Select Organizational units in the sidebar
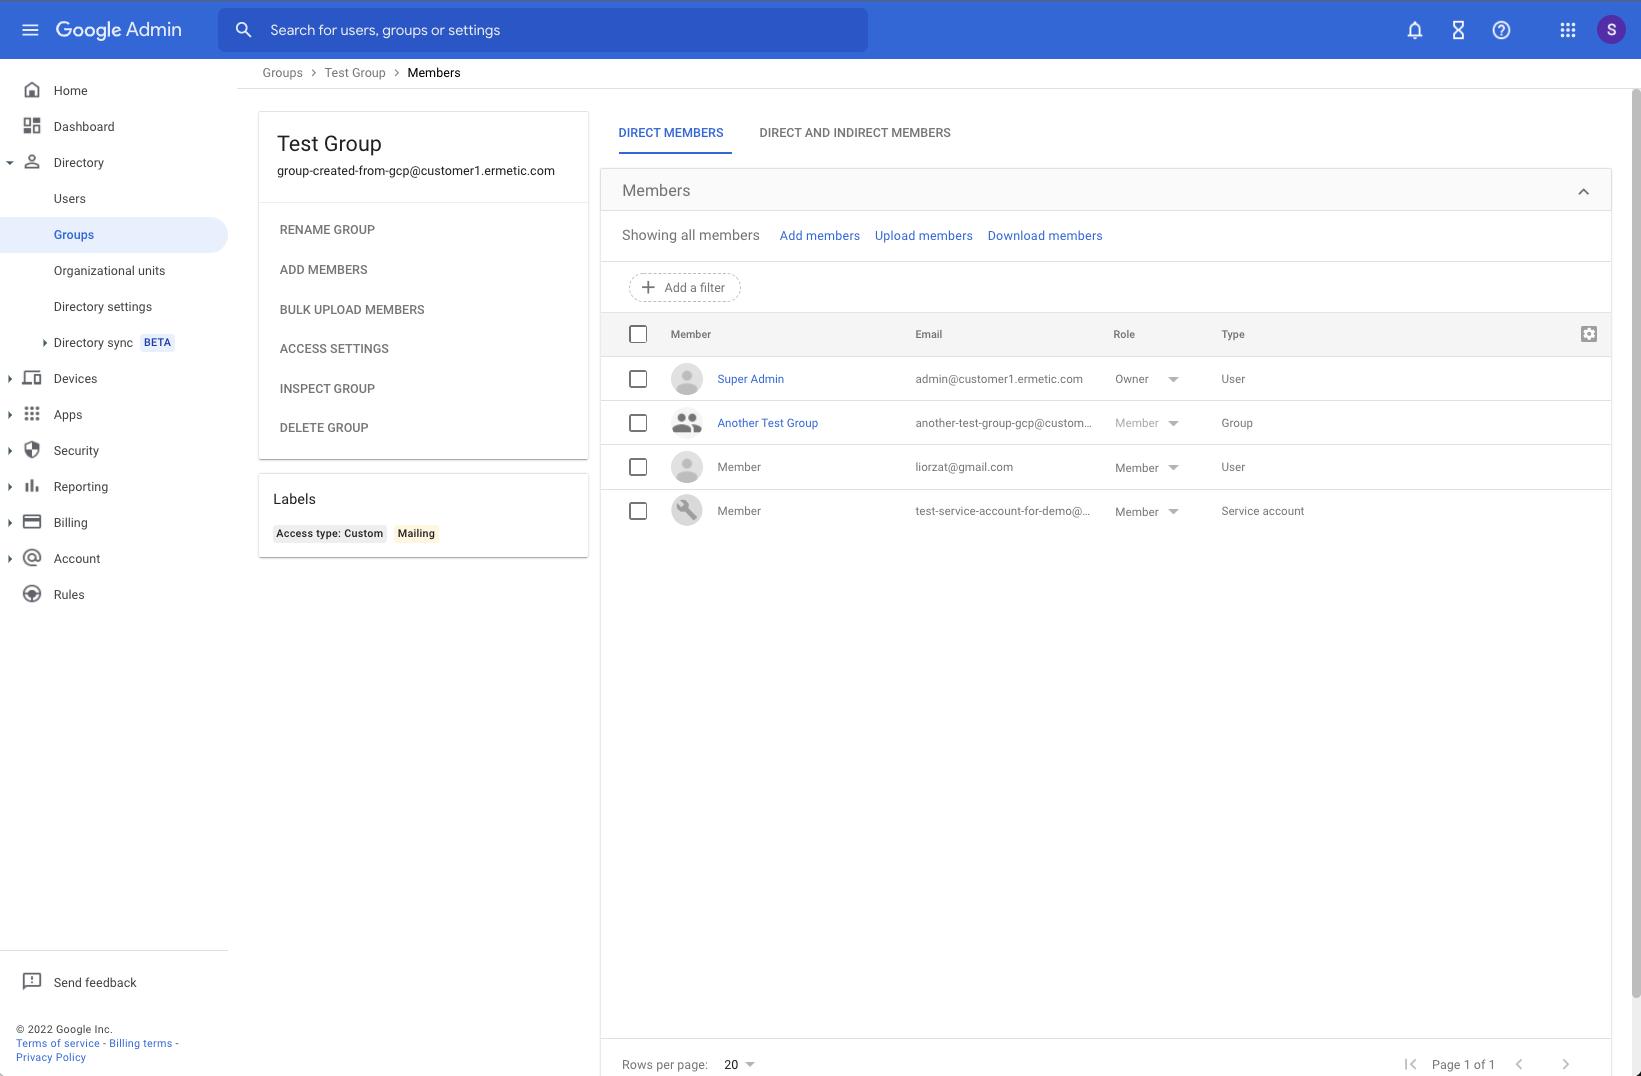The width and height of the screenshot is (1641, 1076). pyautogui.click(x=109, y=270)
